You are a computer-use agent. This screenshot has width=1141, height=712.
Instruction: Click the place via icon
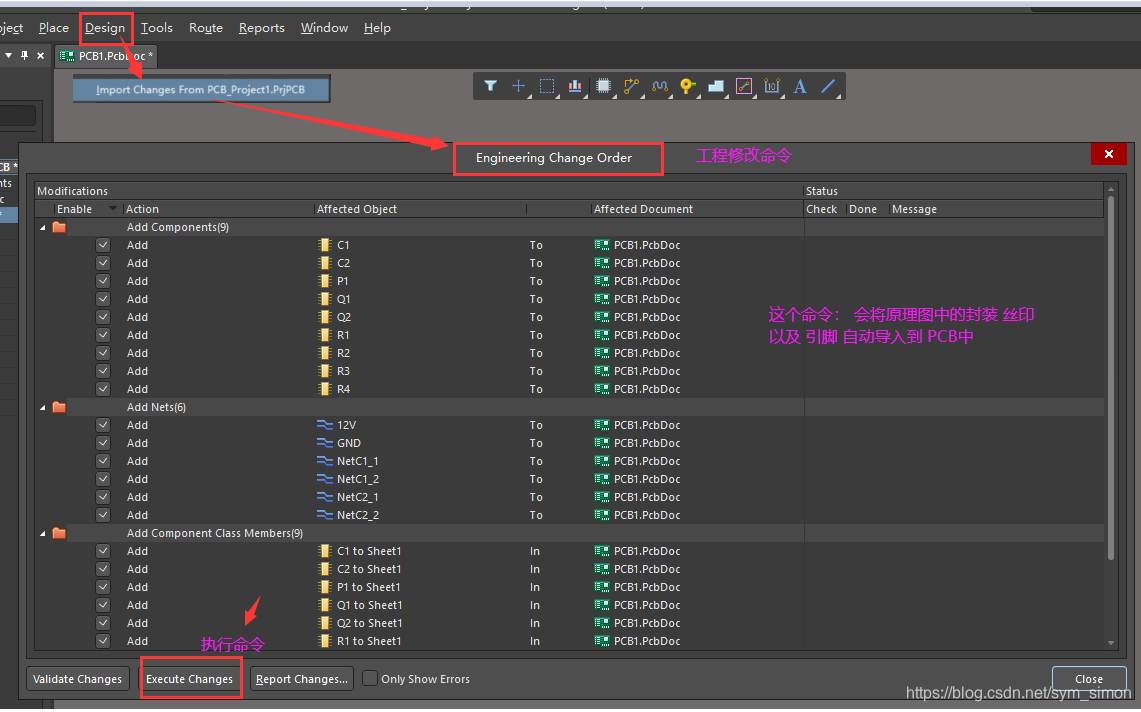coord(687,87)
